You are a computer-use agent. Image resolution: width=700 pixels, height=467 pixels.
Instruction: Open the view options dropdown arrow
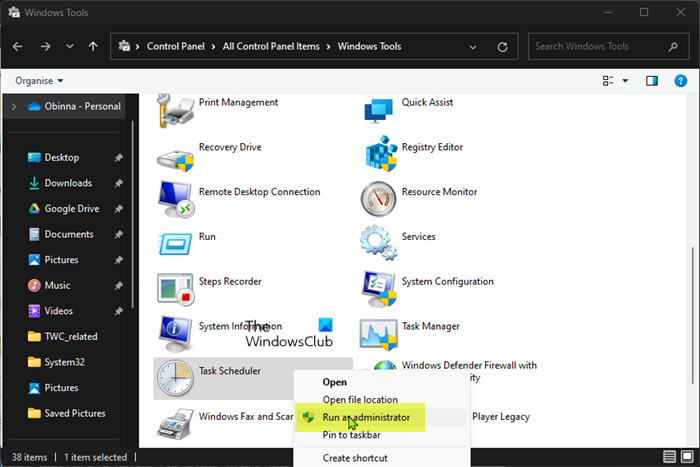click(x=625, y=81)
